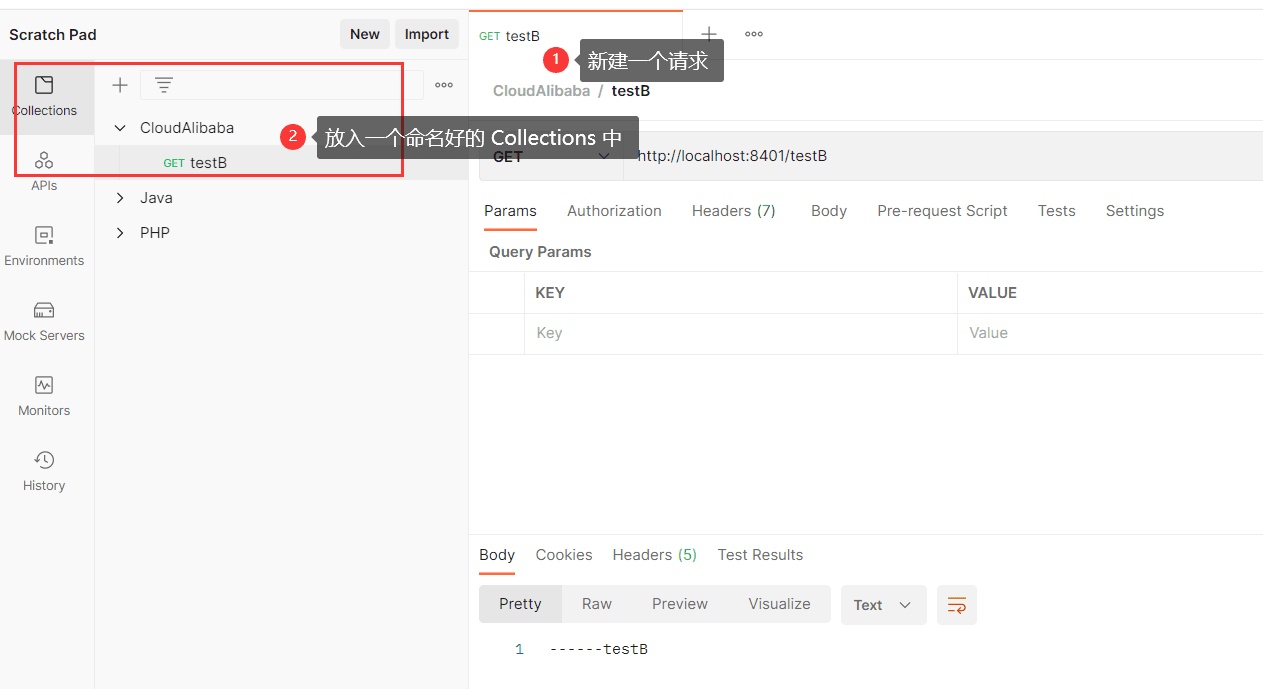
Task: Toggle the response word wrap icon
Action: [x=957, y=605]
